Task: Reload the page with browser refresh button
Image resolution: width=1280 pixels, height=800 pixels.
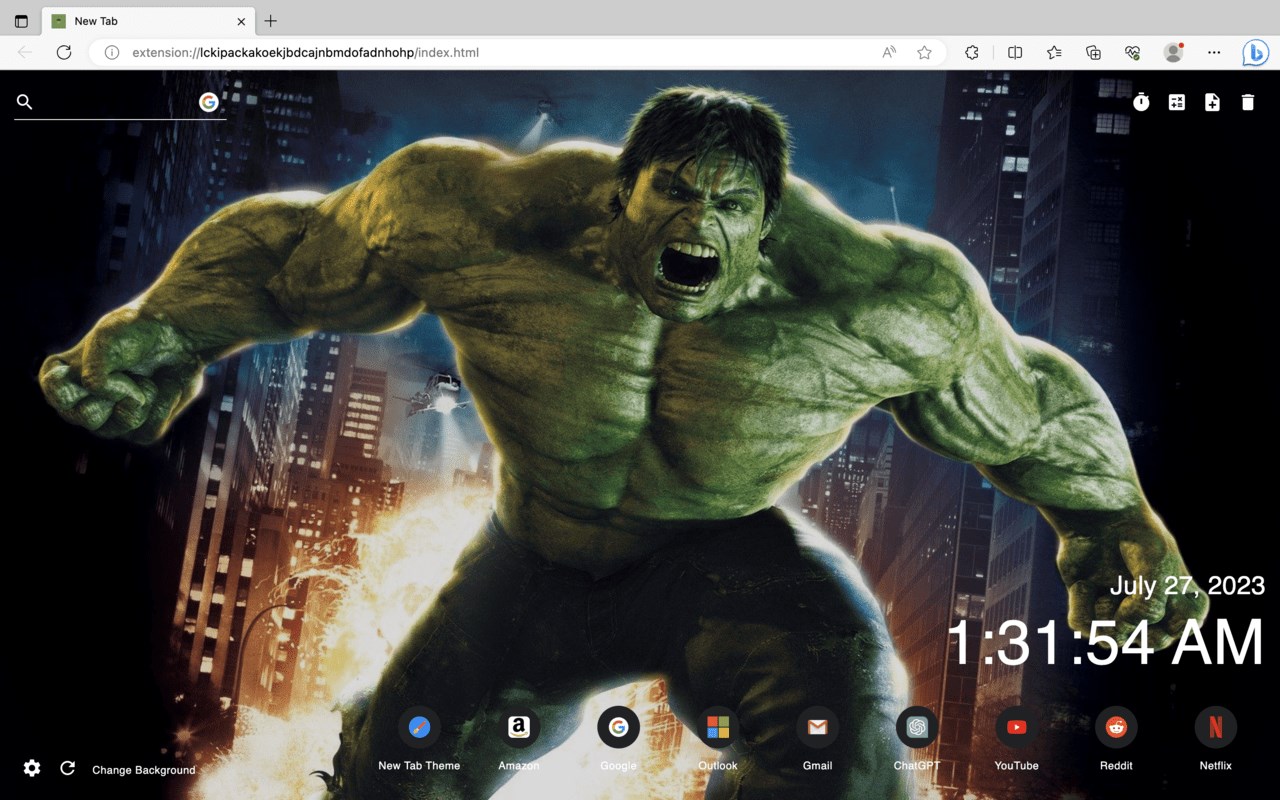Action: (64, 52)
